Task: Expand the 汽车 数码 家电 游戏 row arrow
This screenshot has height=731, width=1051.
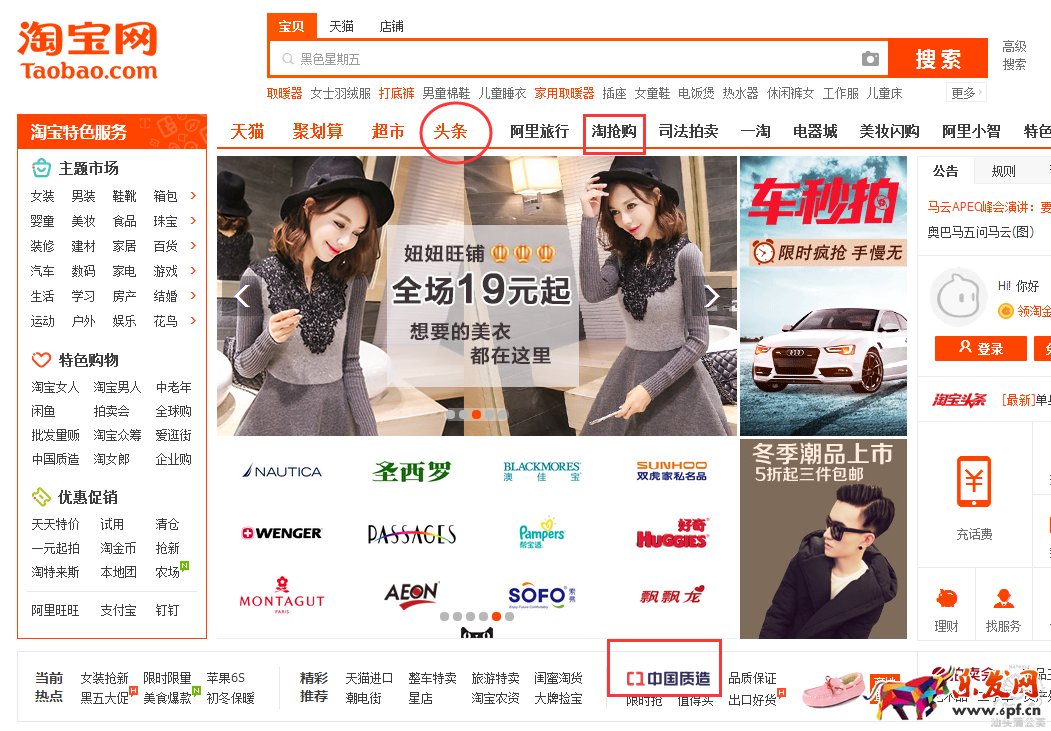Action: (x=193, y=271)
